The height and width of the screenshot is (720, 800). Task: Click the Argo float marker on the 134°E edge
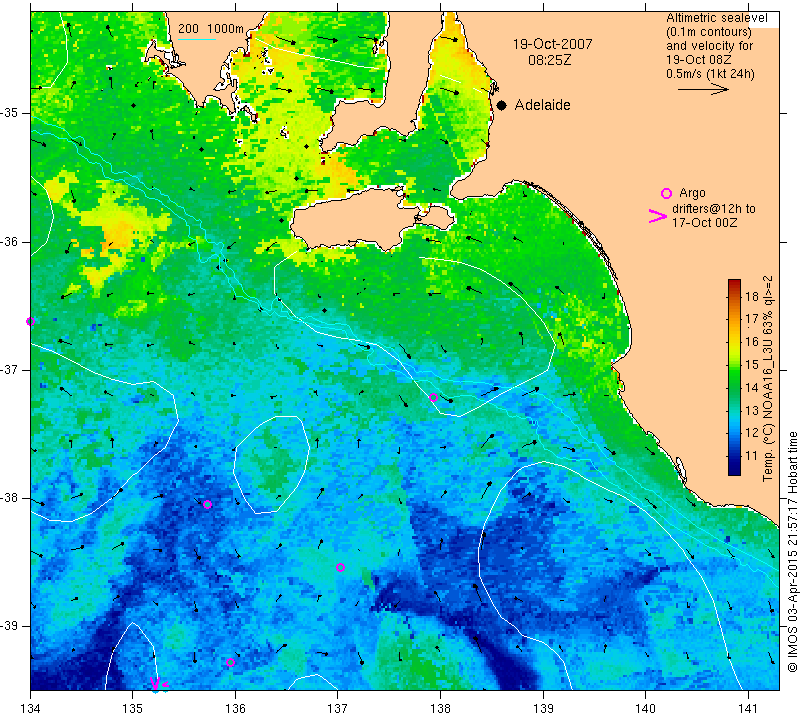pyautogui.click(x=31, y=321)
